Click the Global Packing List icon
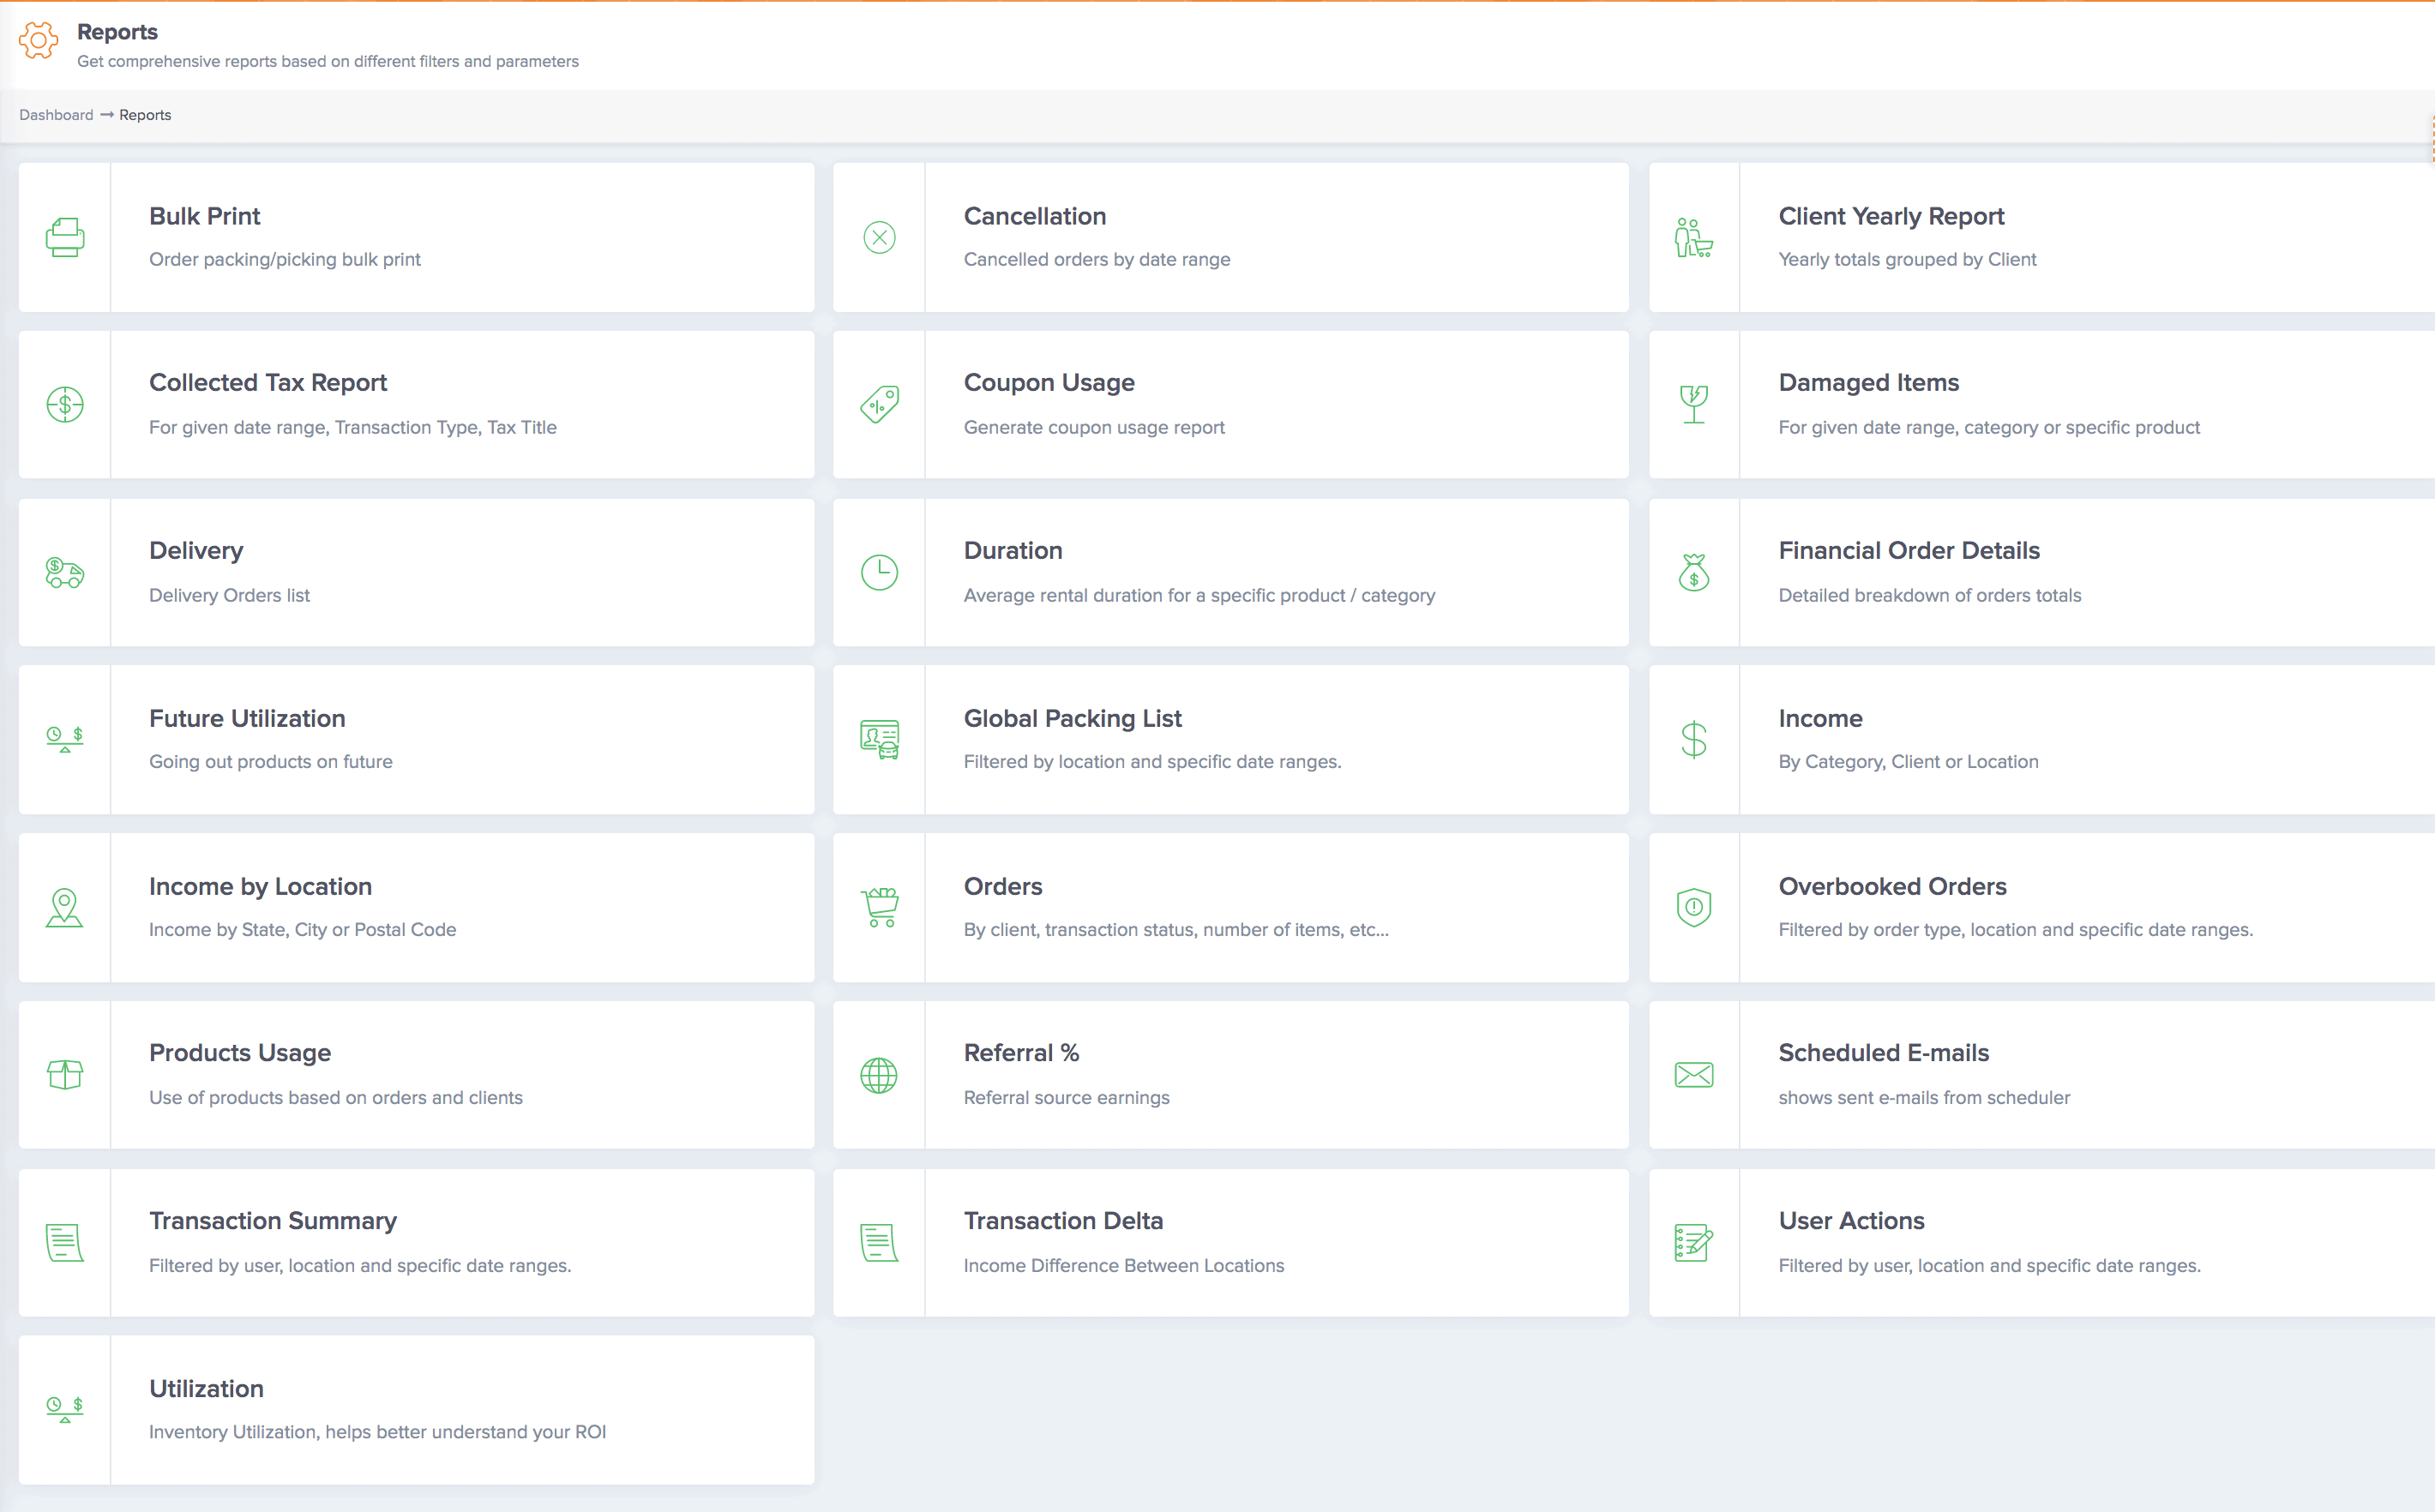Screen dimensions: 2435x1512 pos(879,739)
